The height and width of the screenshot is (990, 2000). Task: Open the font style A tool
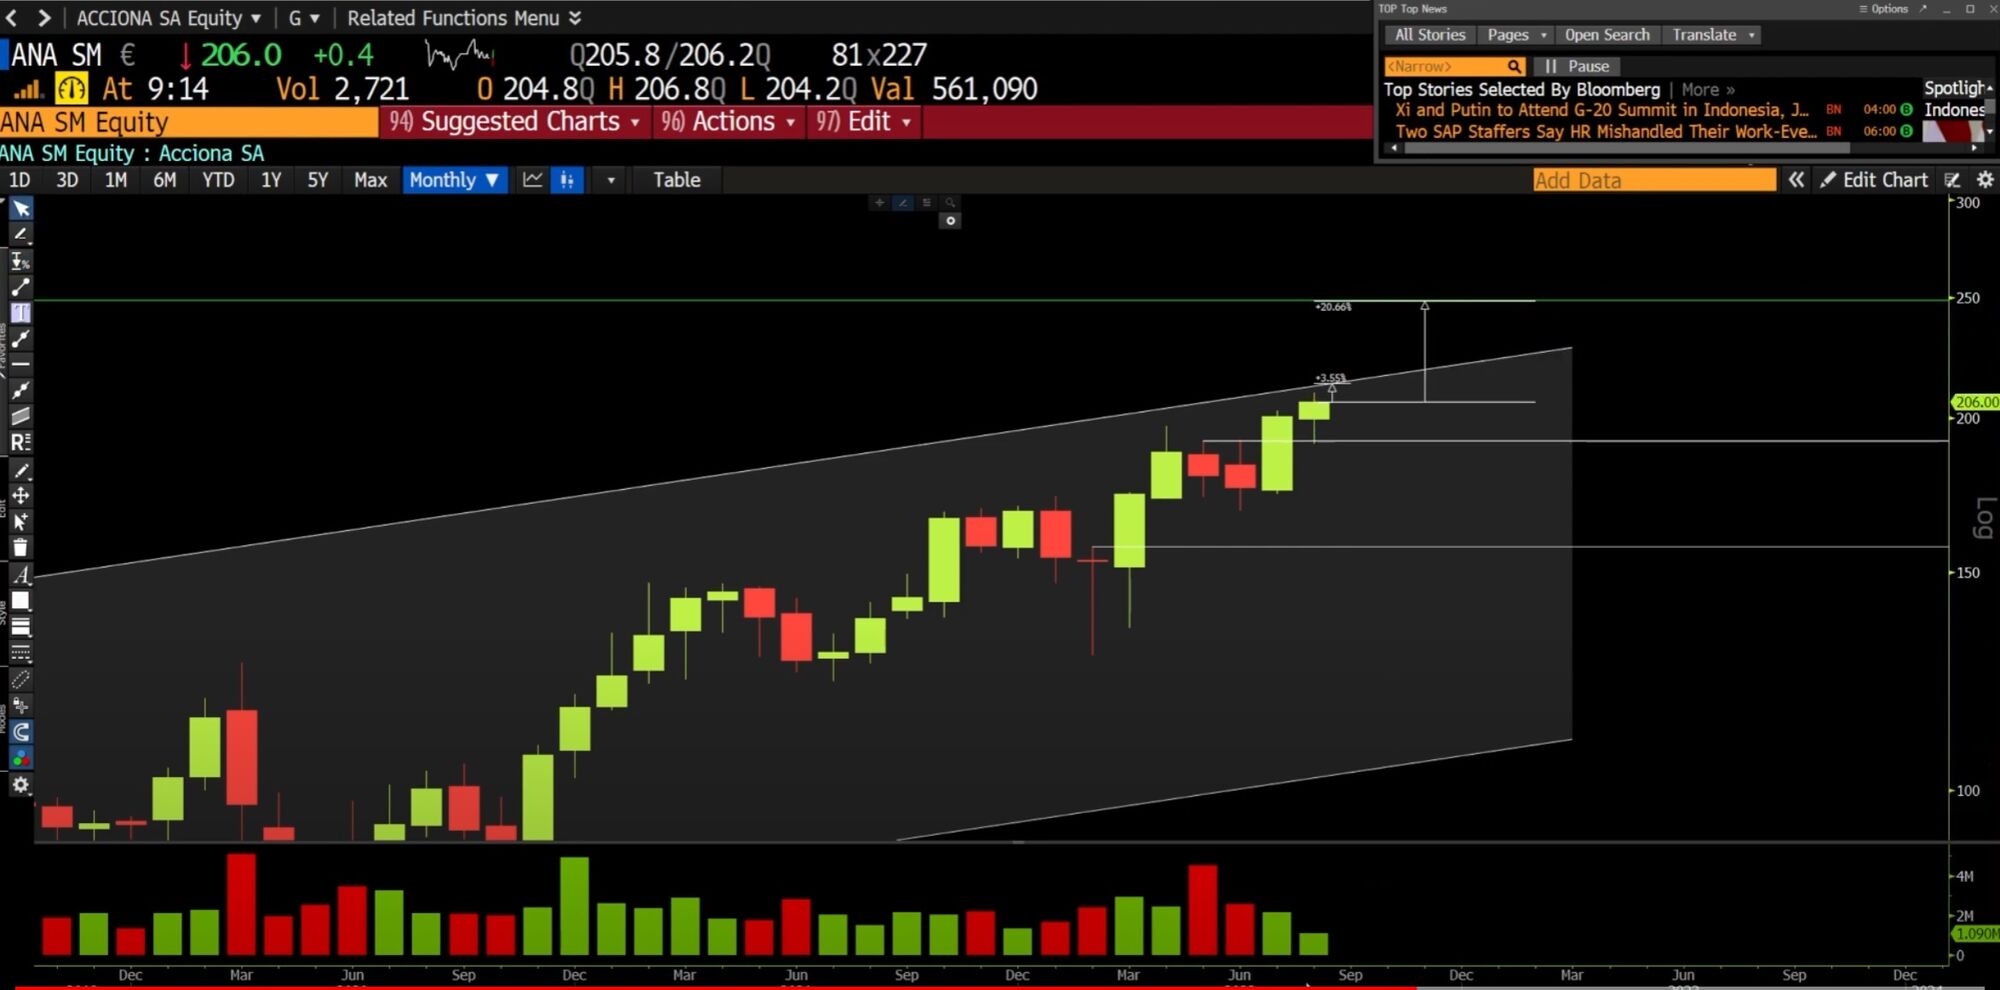[x=21, y=574]
